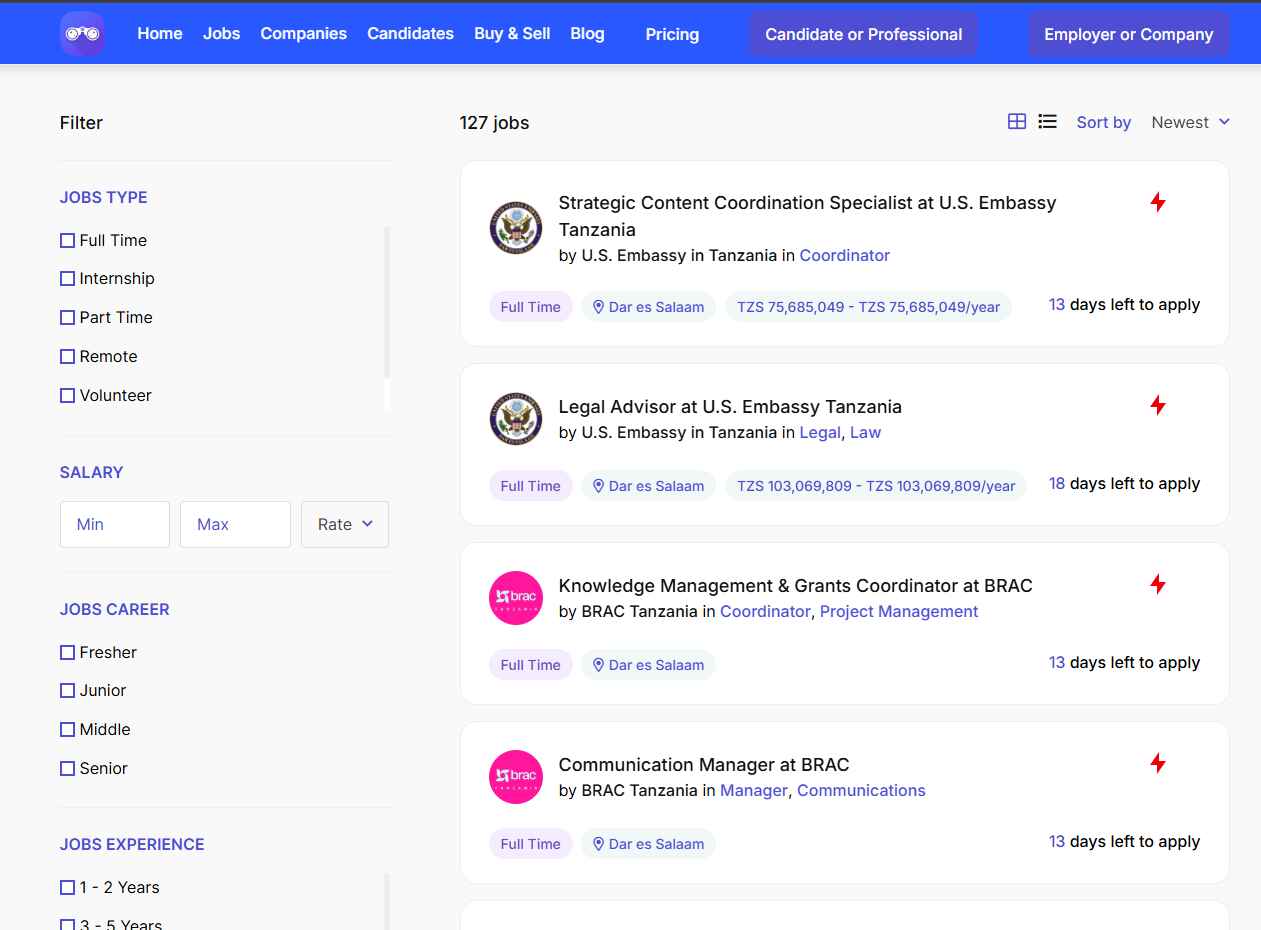Click Full Time tag on Legal Advisor job
The height and width of the screenshot is (930, 1261).
531,486
